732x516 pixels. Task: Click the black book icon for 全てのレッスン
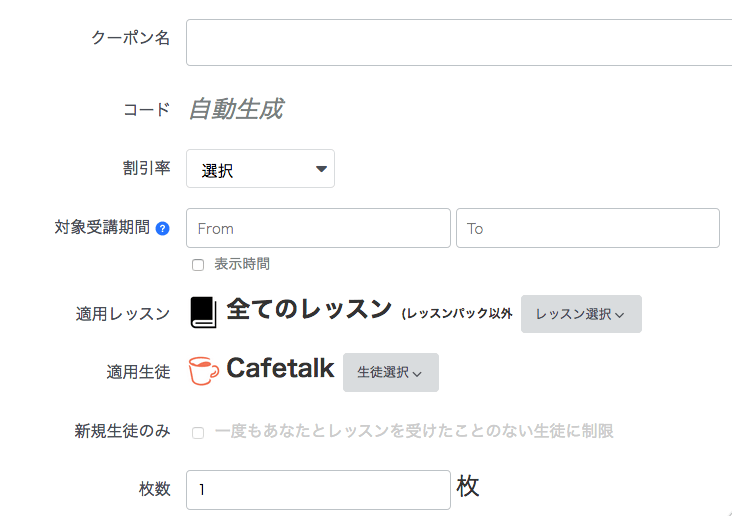(x=204, y=312)
